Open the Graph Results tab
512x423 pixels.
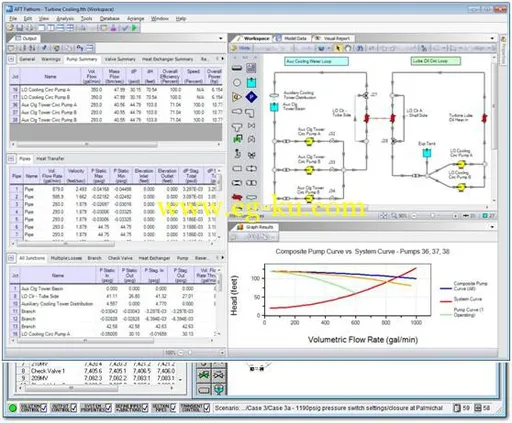pyautogui.click(x=255, y=227)
